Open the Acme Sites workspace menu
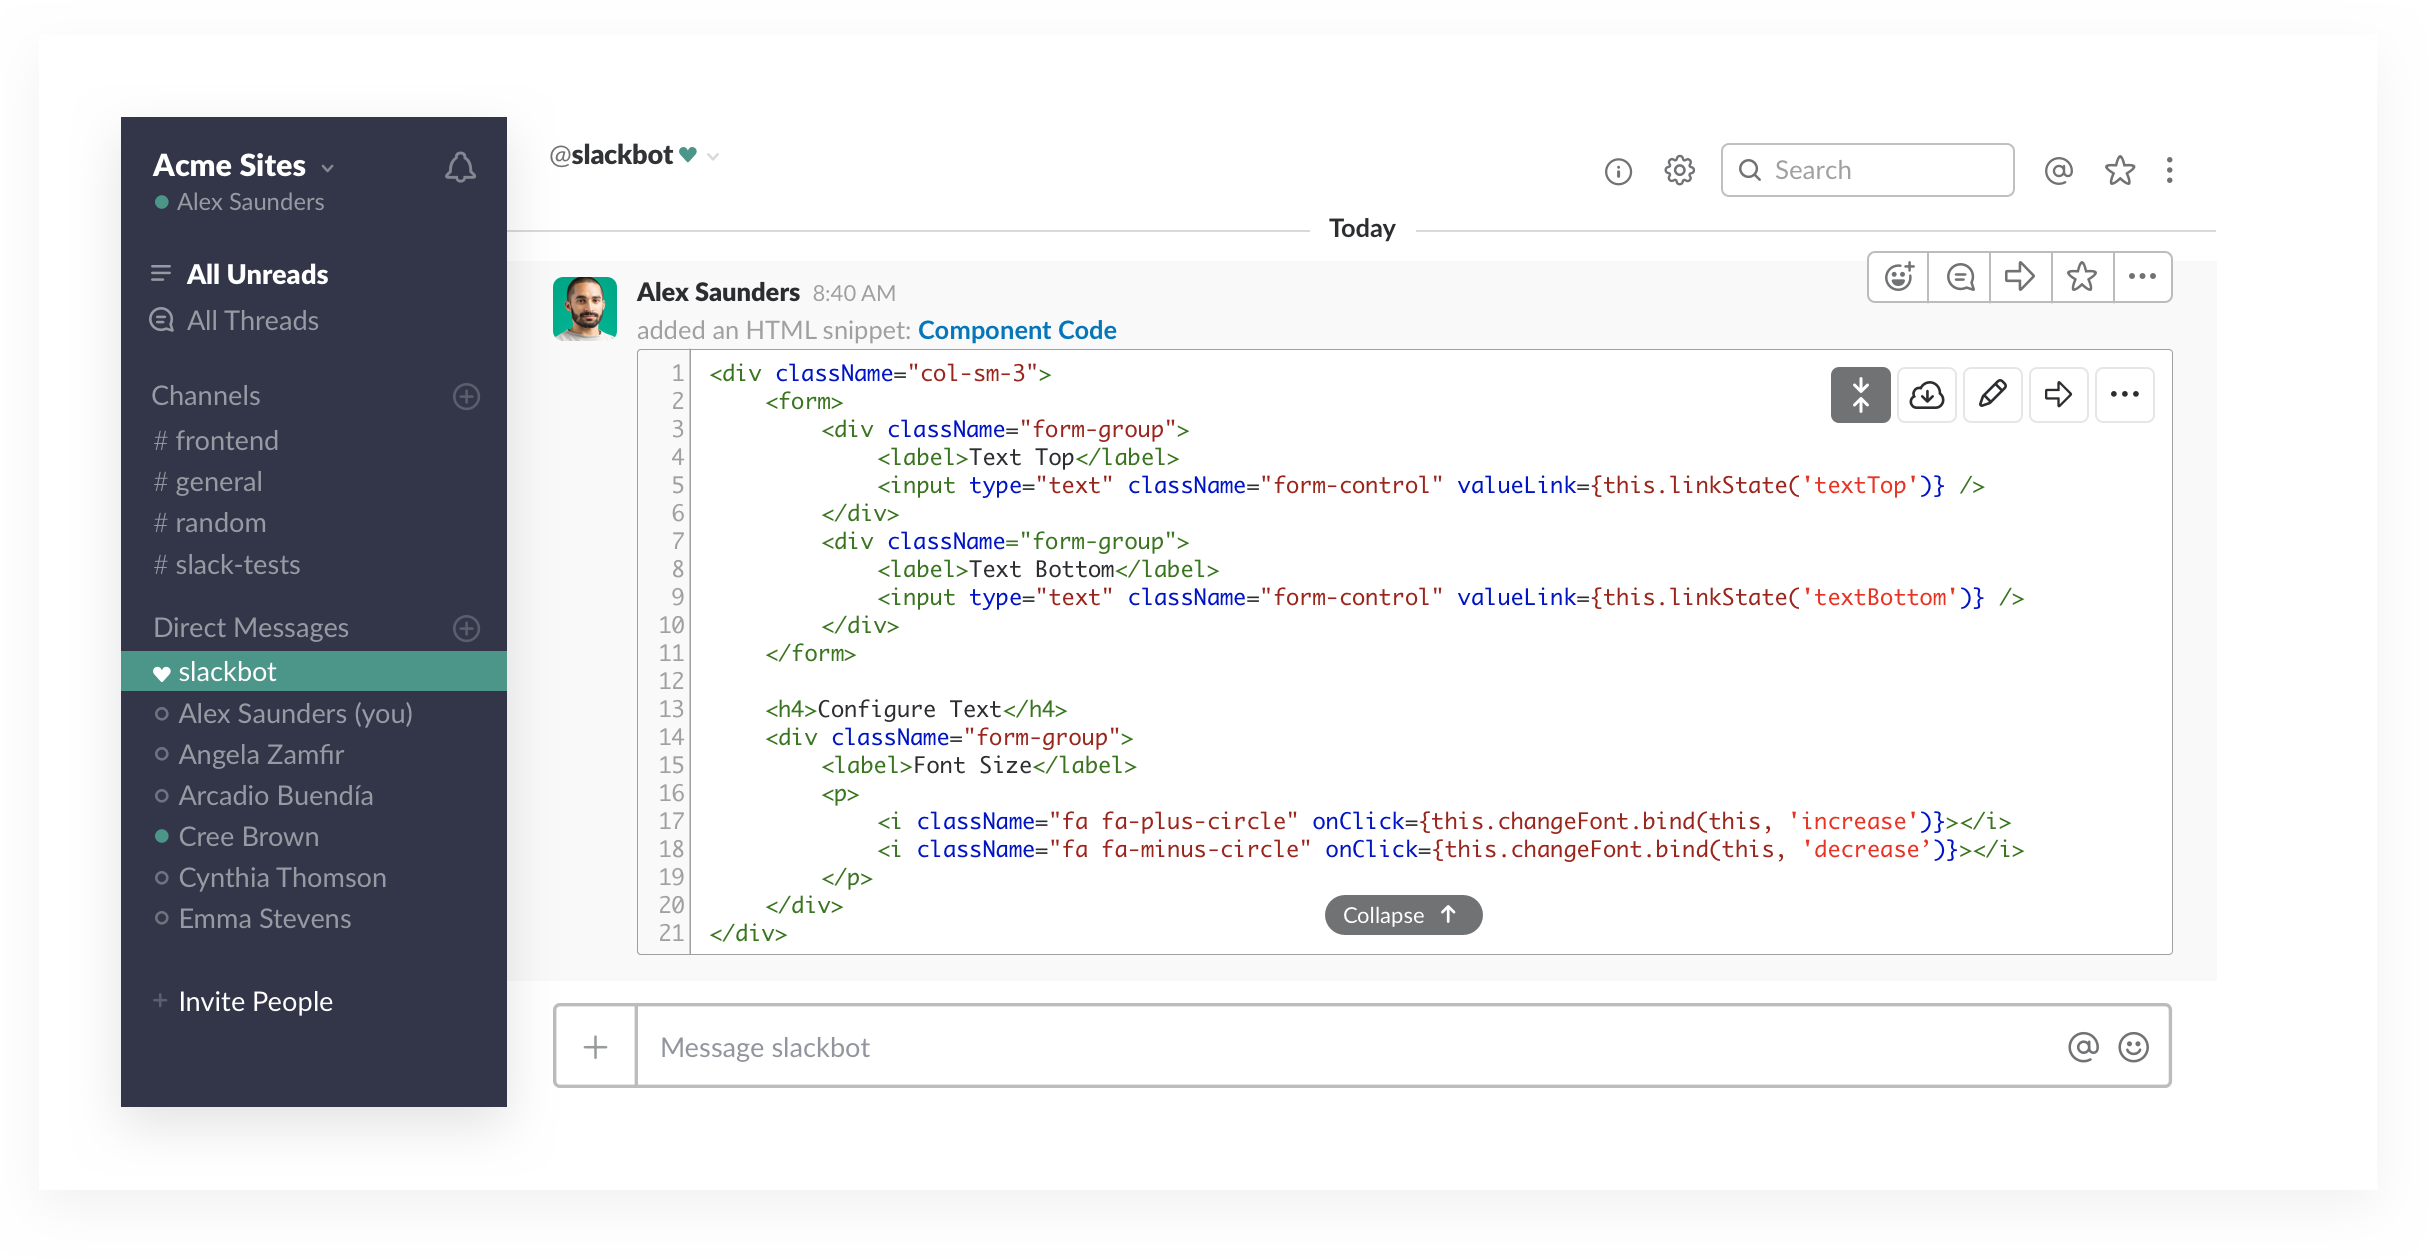 [243, 165]
